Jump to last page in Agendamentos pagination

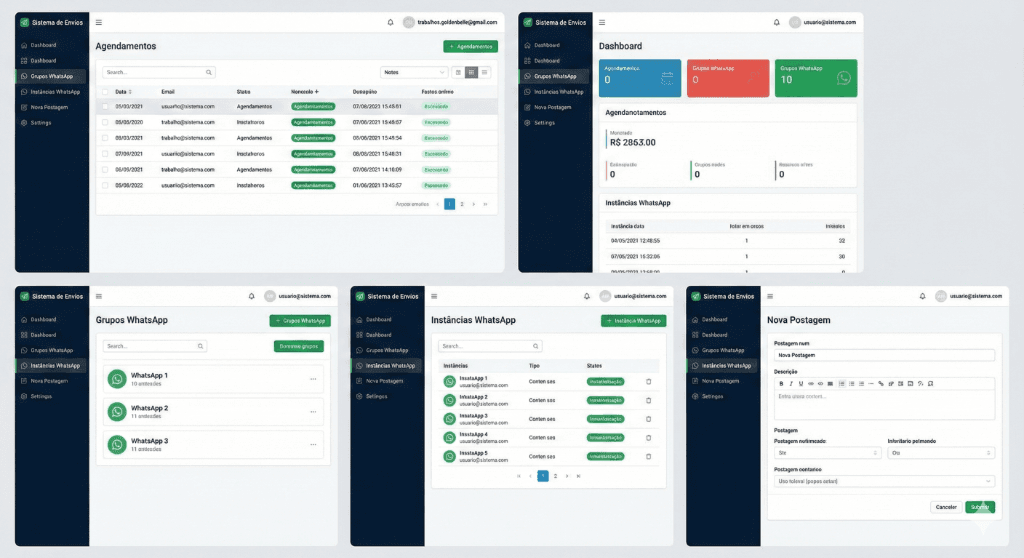485,205
